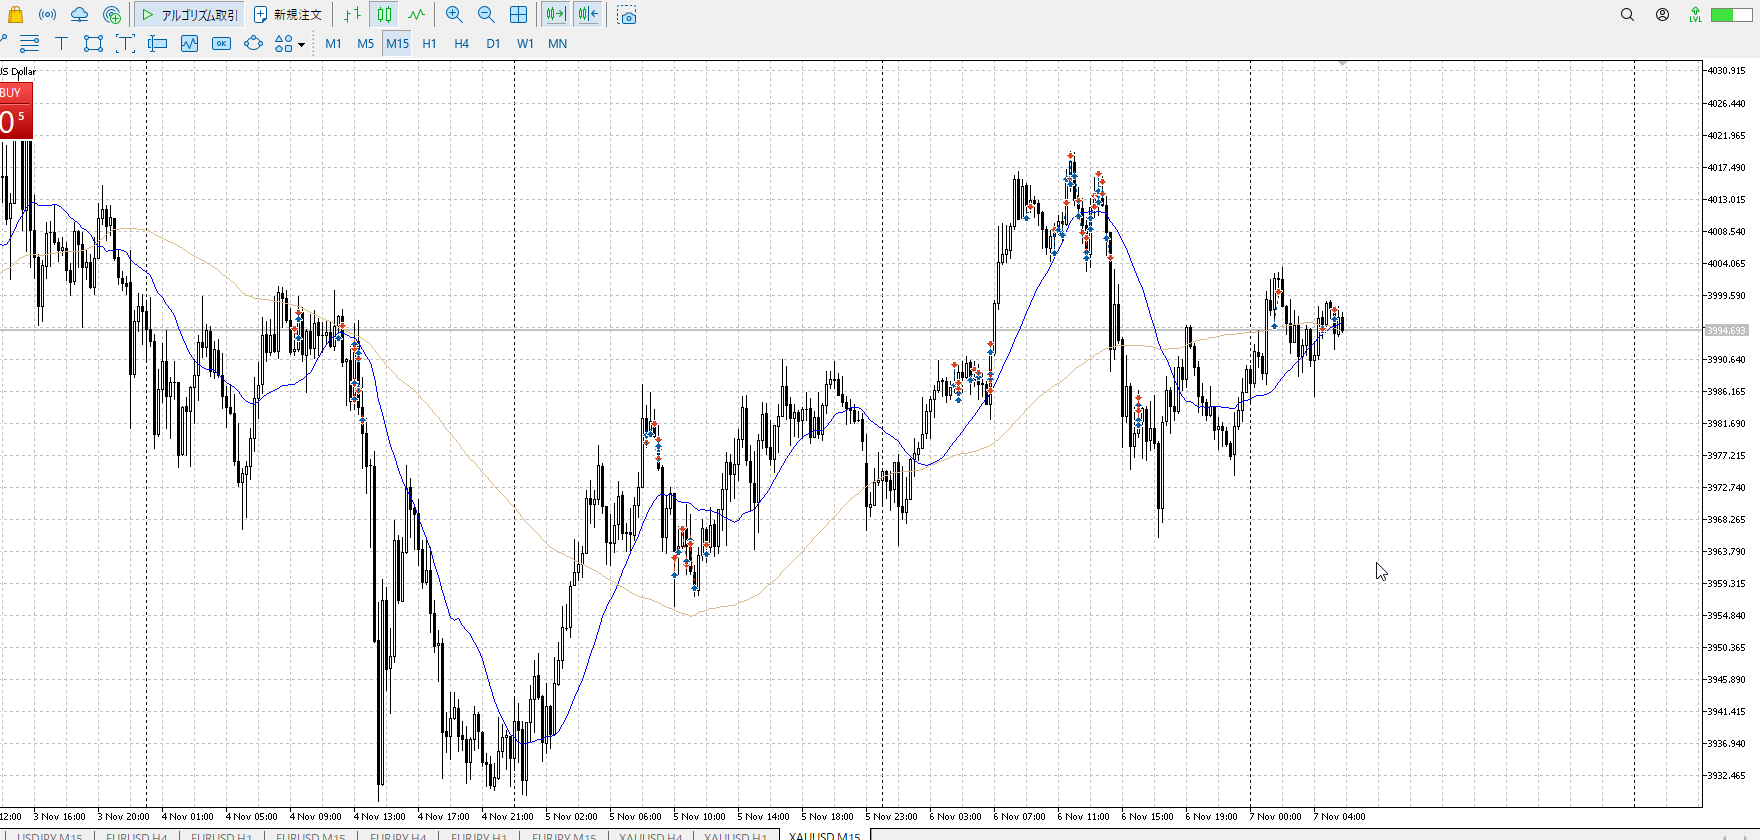Open the tile windows grid icon
Viewport: 1760px width, 840px height.
(518, 15)
